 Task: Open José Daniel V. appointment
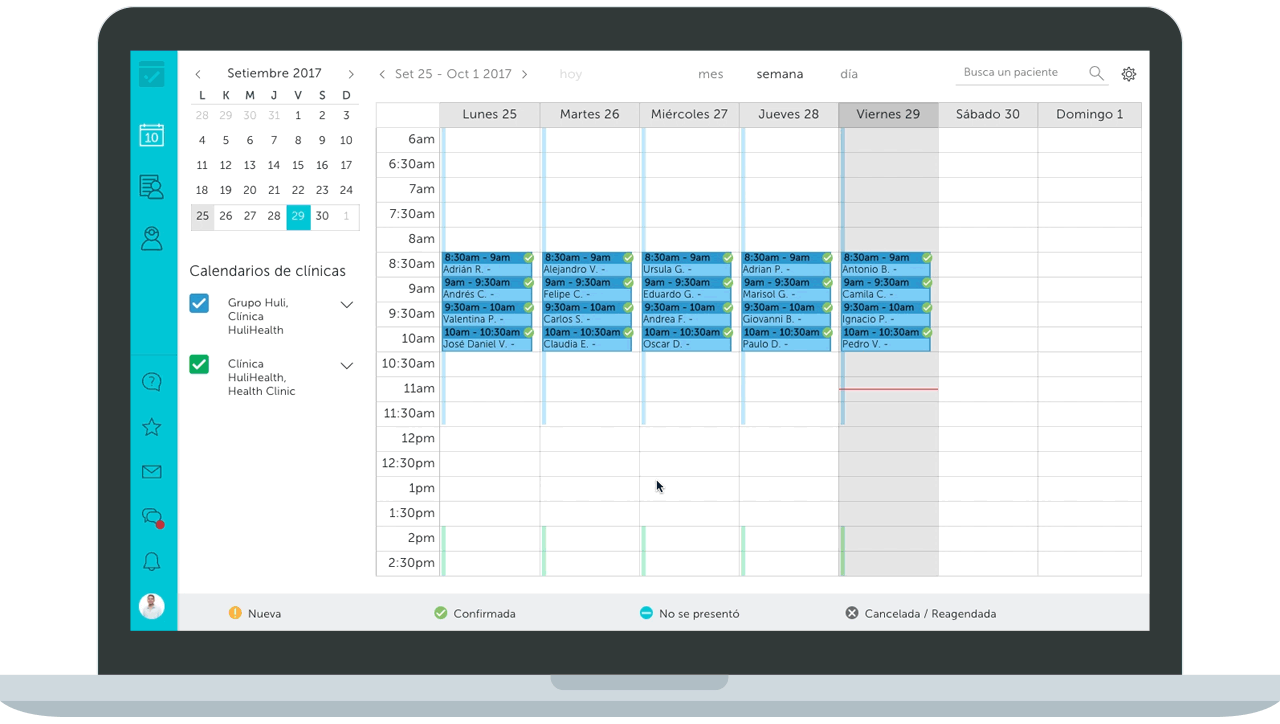click(x=487, y=339)
